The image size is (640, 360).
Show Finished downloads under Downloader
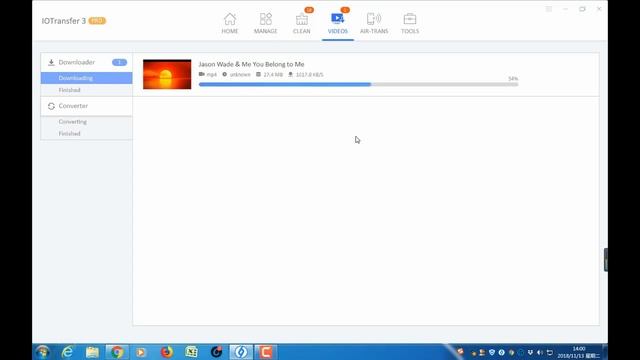pyautogui.click(x=69, y=90)
